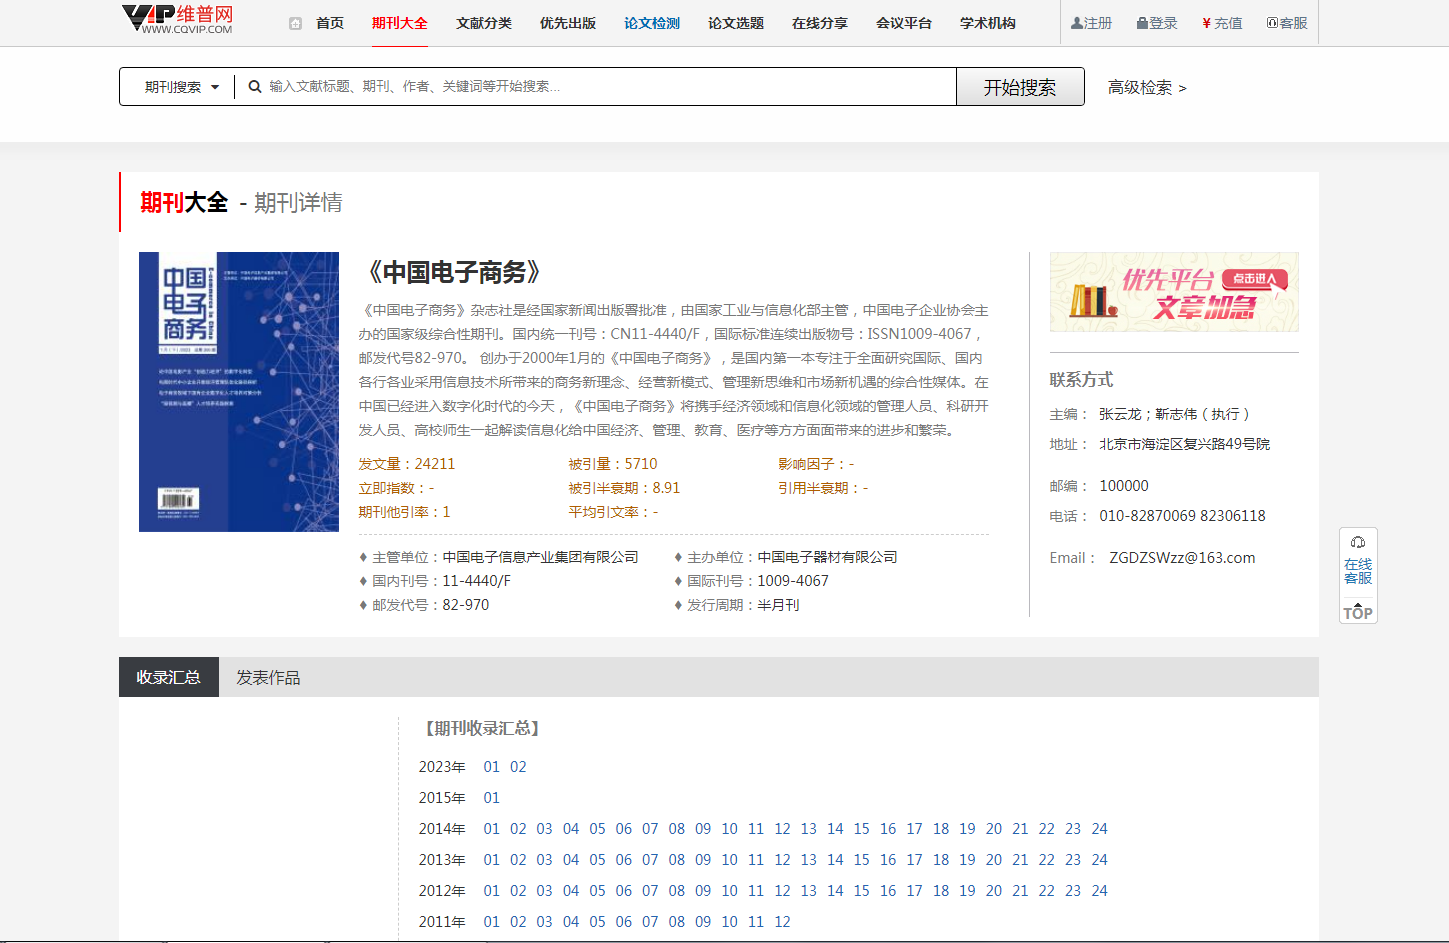Click the home icon beside 首页

[x=295, y=23]
